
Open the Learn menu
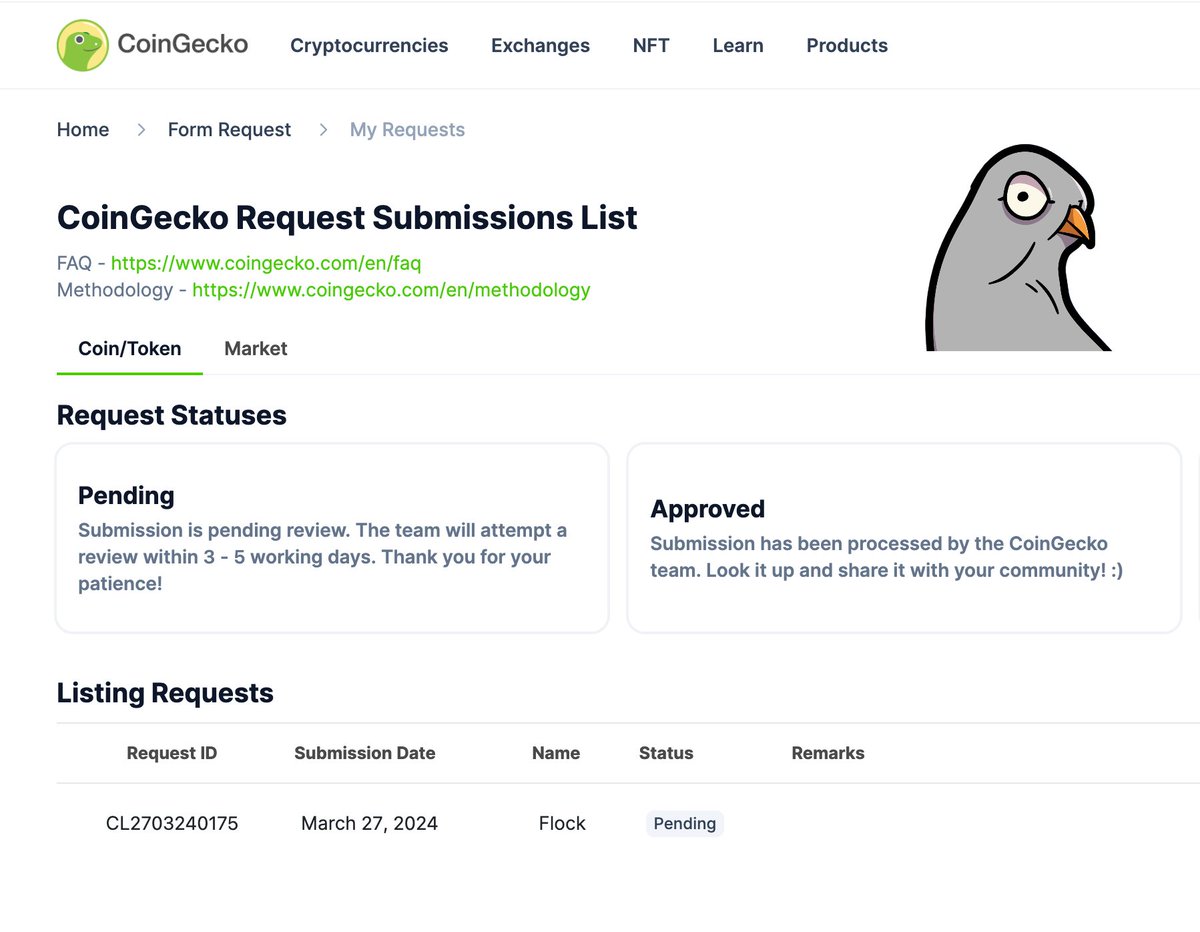[x=738, y=45]
